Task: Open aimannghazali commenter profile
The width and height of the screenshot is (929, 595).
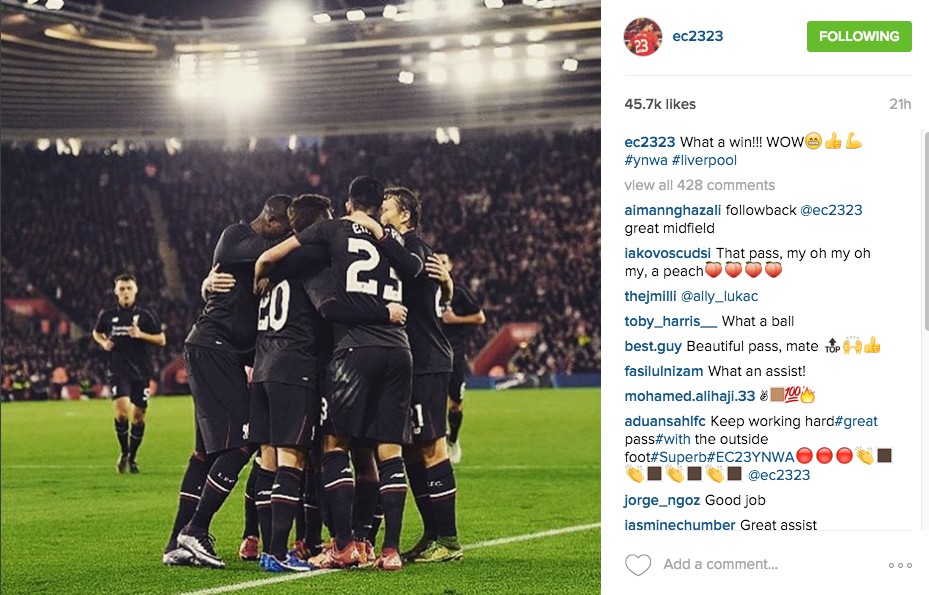Action: [672, 210]
